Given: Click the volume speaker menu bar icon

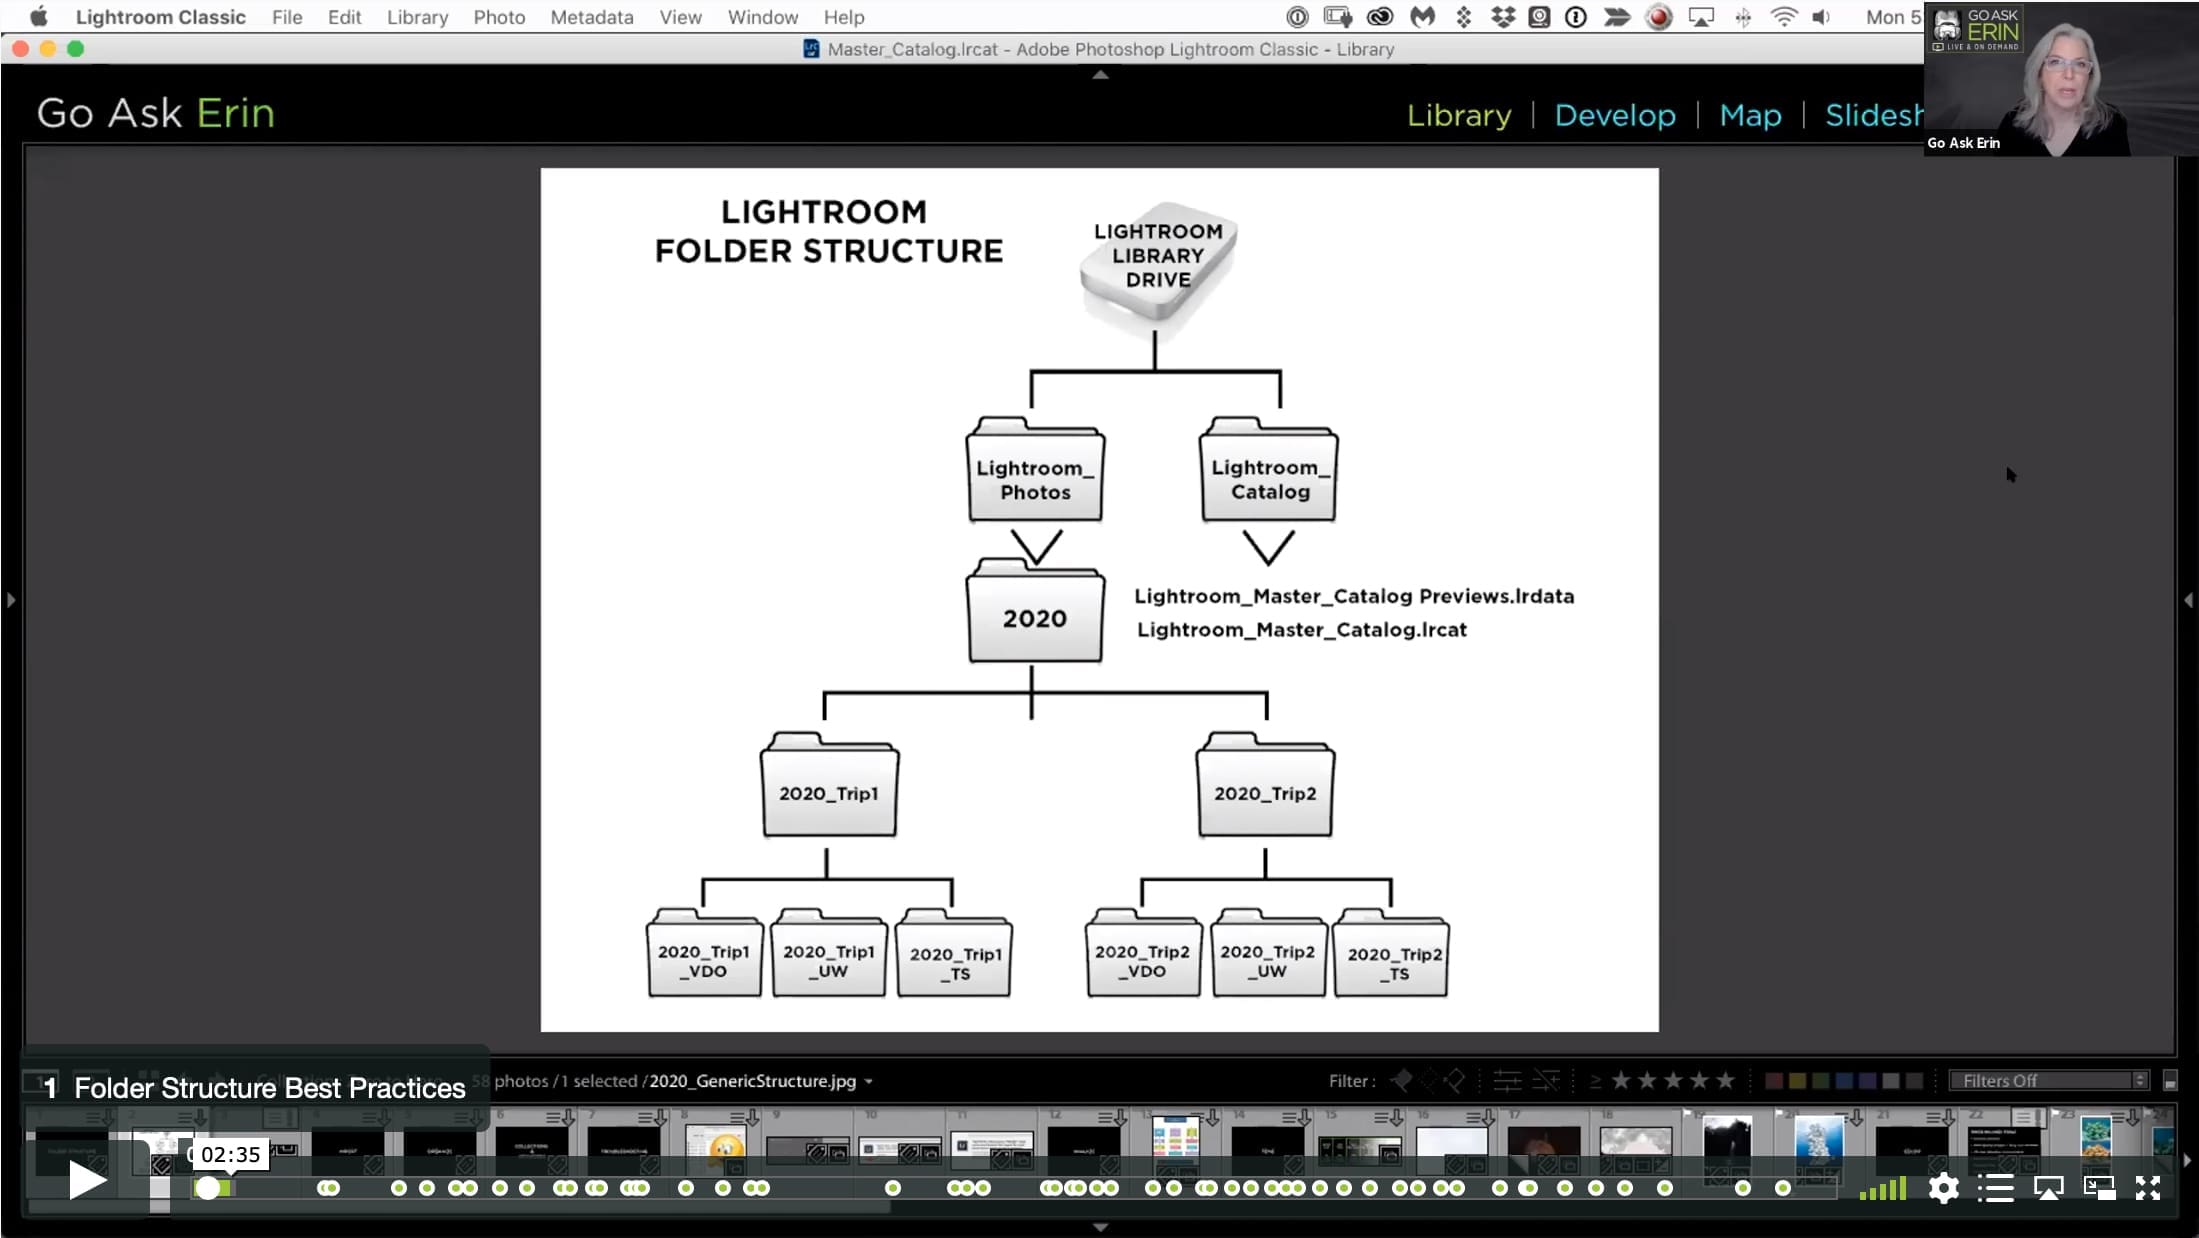Looking at the screenshot, I should pos(1822,17).
